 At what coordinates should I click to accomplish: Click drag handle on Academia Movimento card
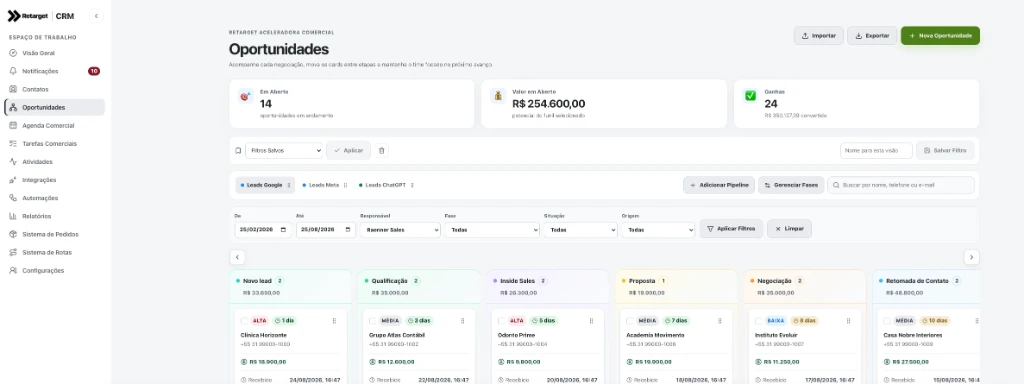coord(720,321)
